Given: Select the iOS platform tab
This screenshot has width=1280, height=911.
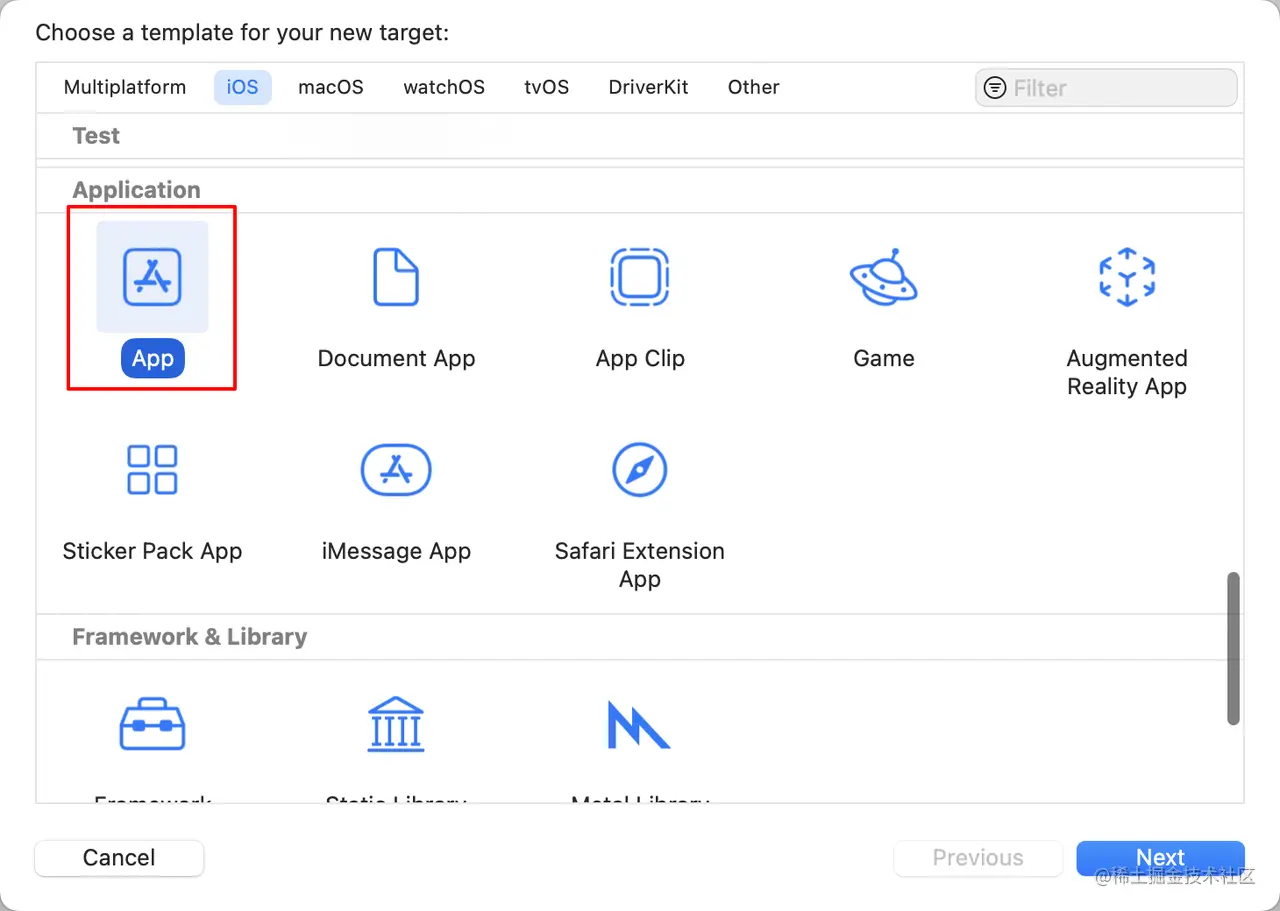Looking at the screenshot, I should point(242,87).
